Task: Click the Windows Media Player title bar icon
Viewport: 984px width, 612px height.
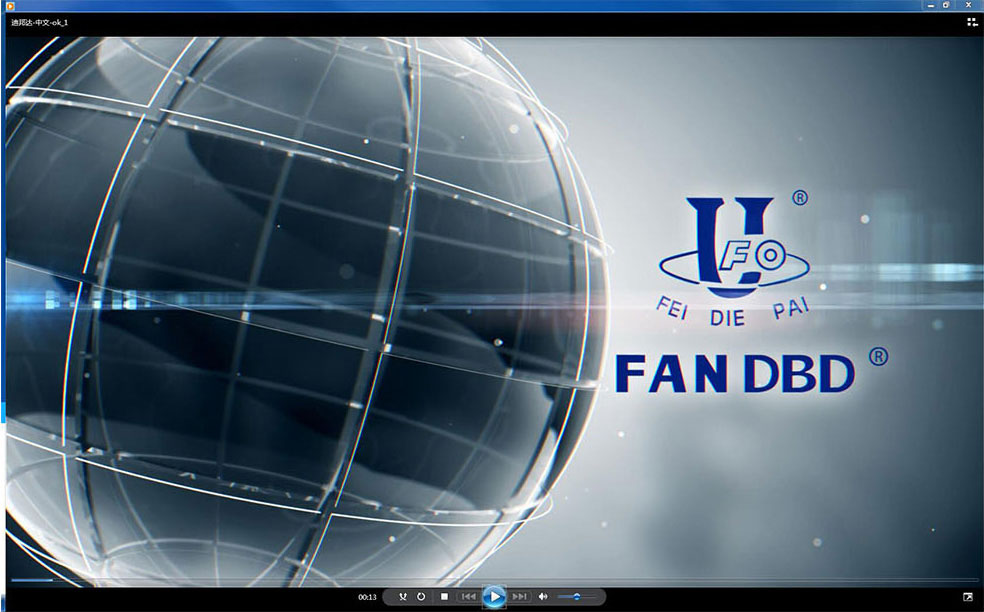Action: pos(9,6)
